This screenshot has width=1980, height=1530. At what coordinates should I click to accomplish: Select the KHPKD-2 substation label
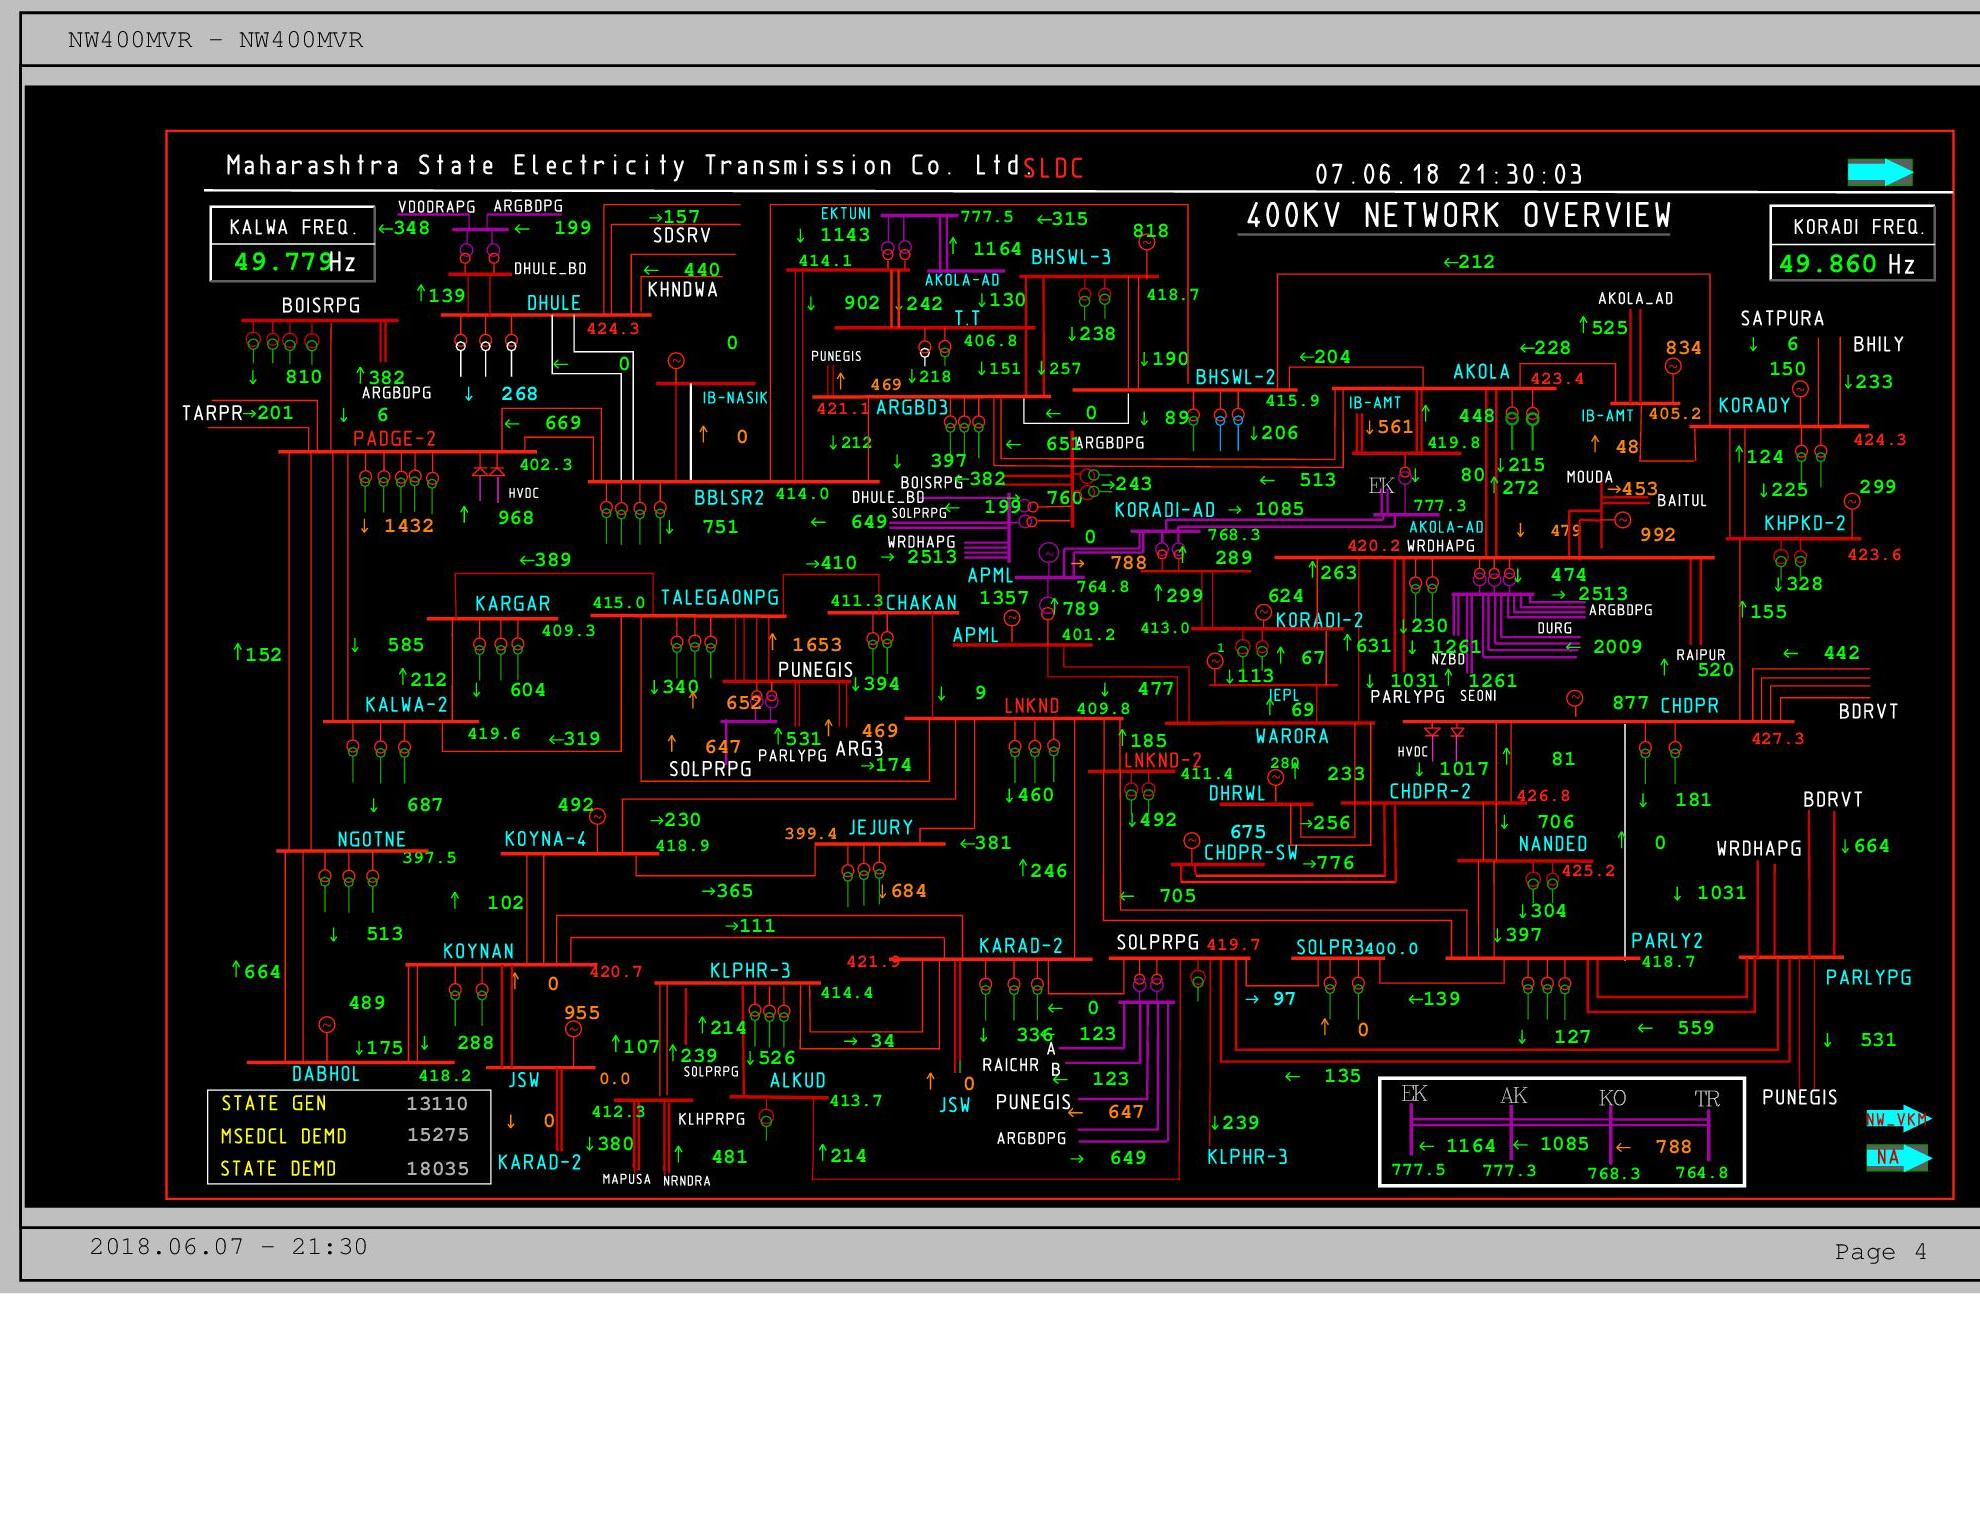click(1804, 523)
